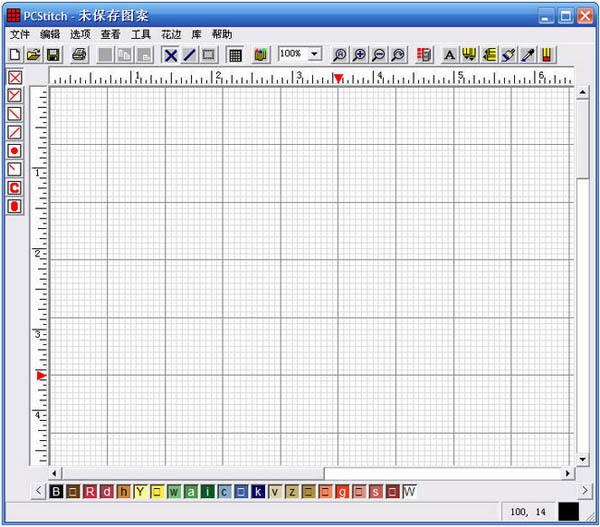Click the red and yellow pencil icon
The height and width of the screenshot is (527, 600).
547,55
